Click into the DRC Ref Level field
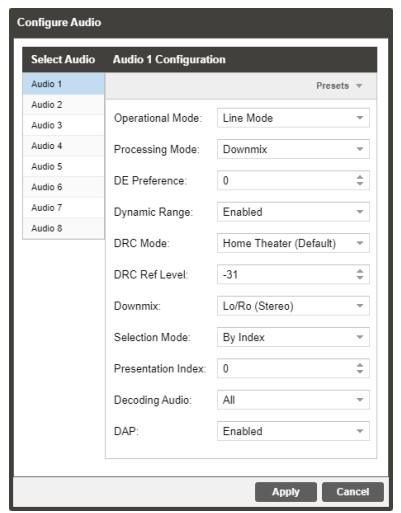The width and height of the screenshot is (401, 513). click(286, 274)
